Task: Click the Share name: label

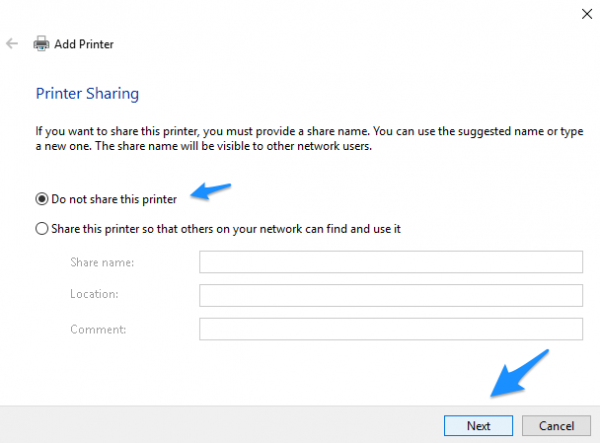Action: [x=102, y=262]
